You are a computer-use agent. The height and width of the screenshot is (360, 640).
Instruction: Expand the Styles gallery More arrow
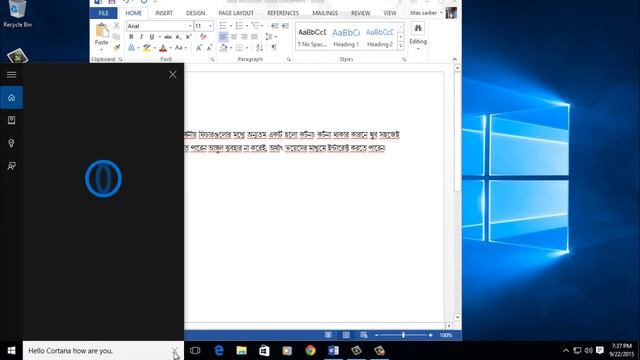click(401, 46)
